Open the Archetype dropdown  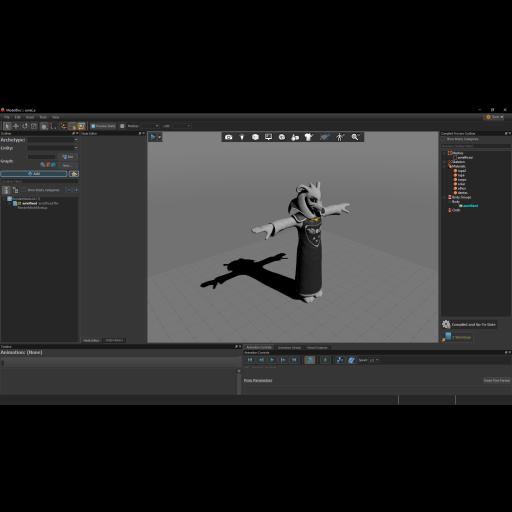tap(53, 140)
